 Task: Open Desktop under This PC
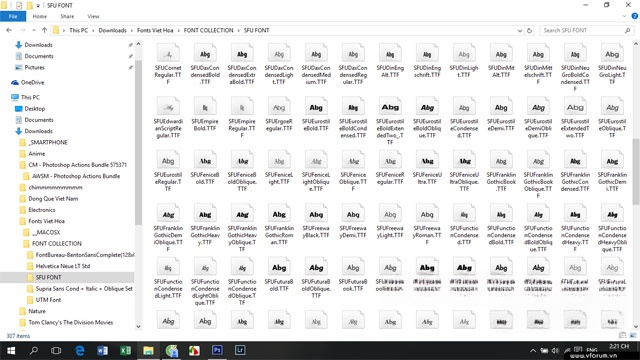[x=35, y=109]
